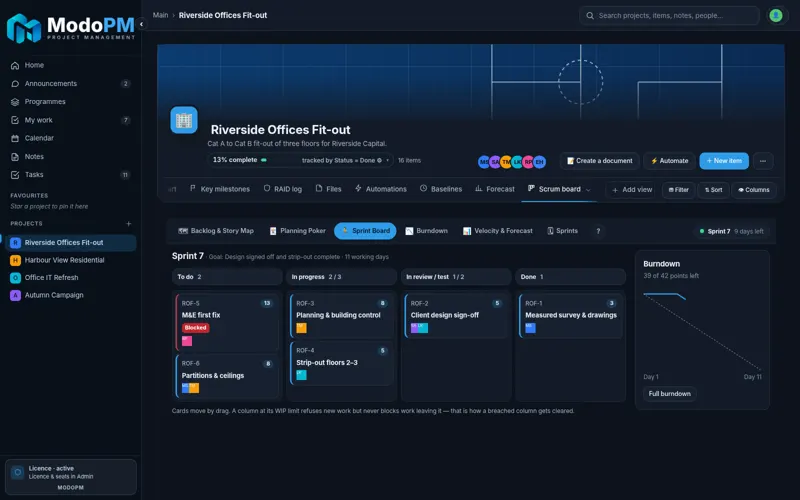Open Harbour View Residential project
Viewport: 800px width, 500px height.
click(70, 260)
